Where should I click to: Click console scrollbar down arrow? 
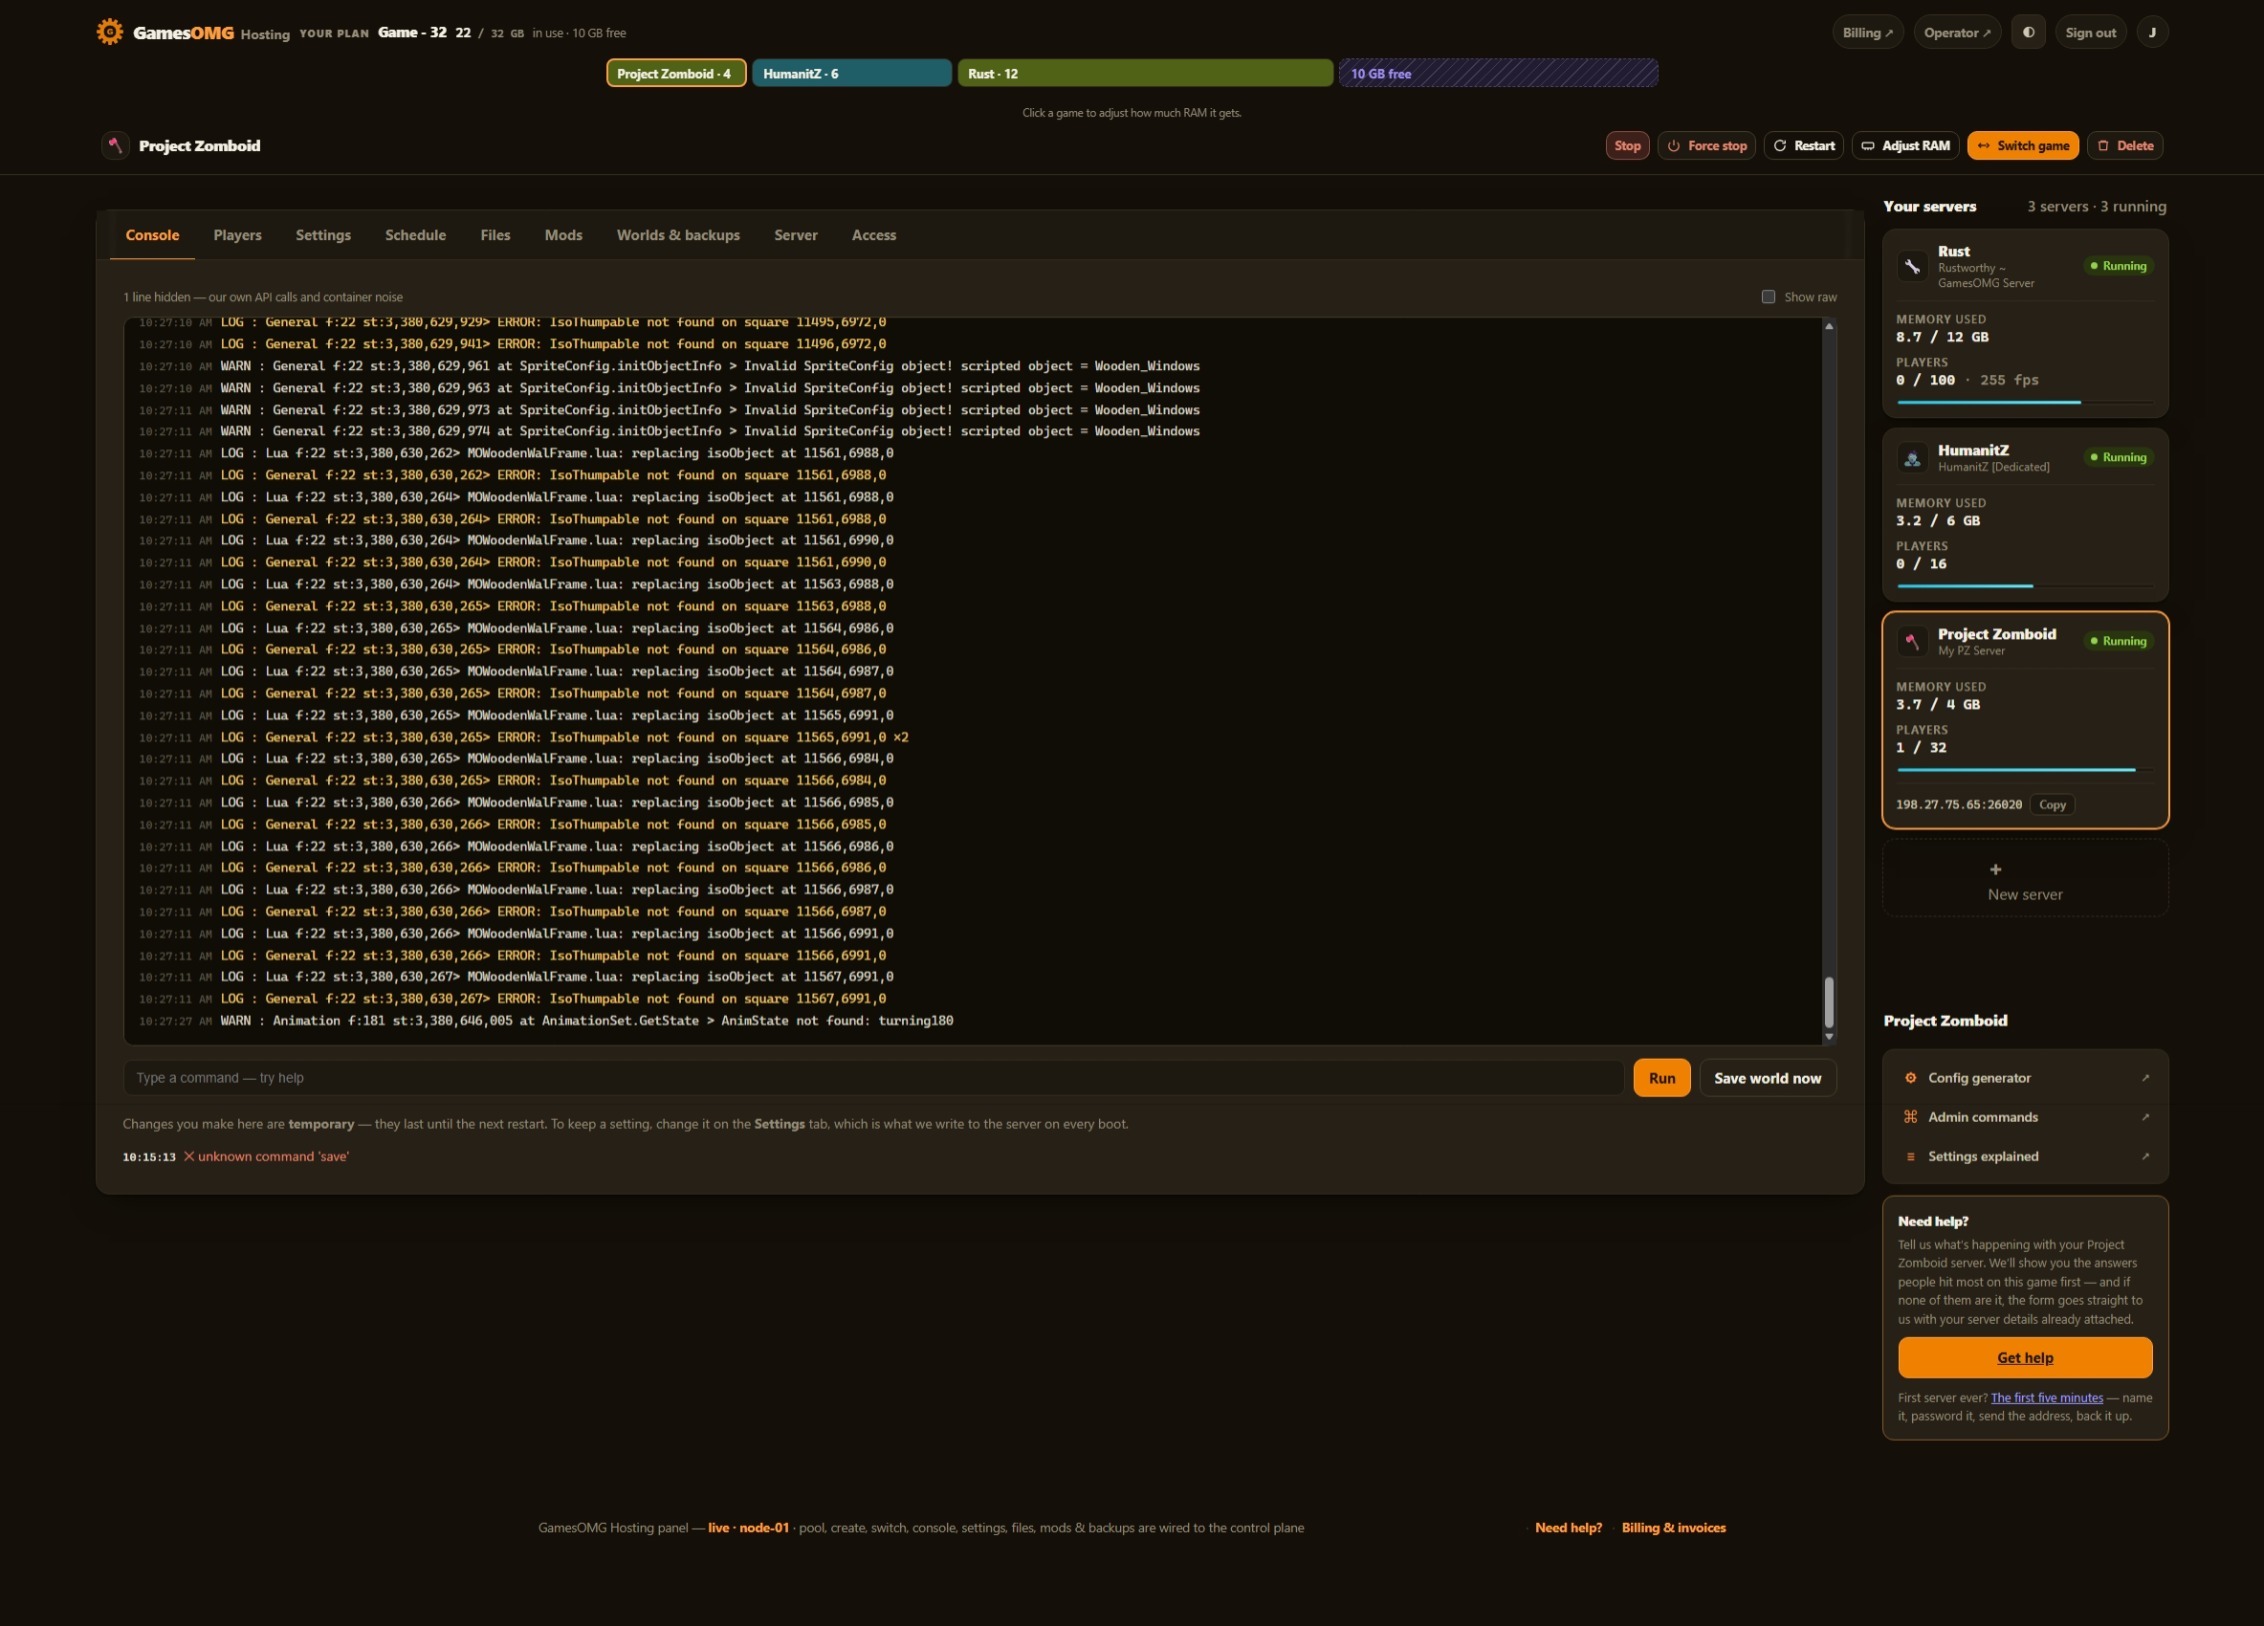coord(1829,1037)
